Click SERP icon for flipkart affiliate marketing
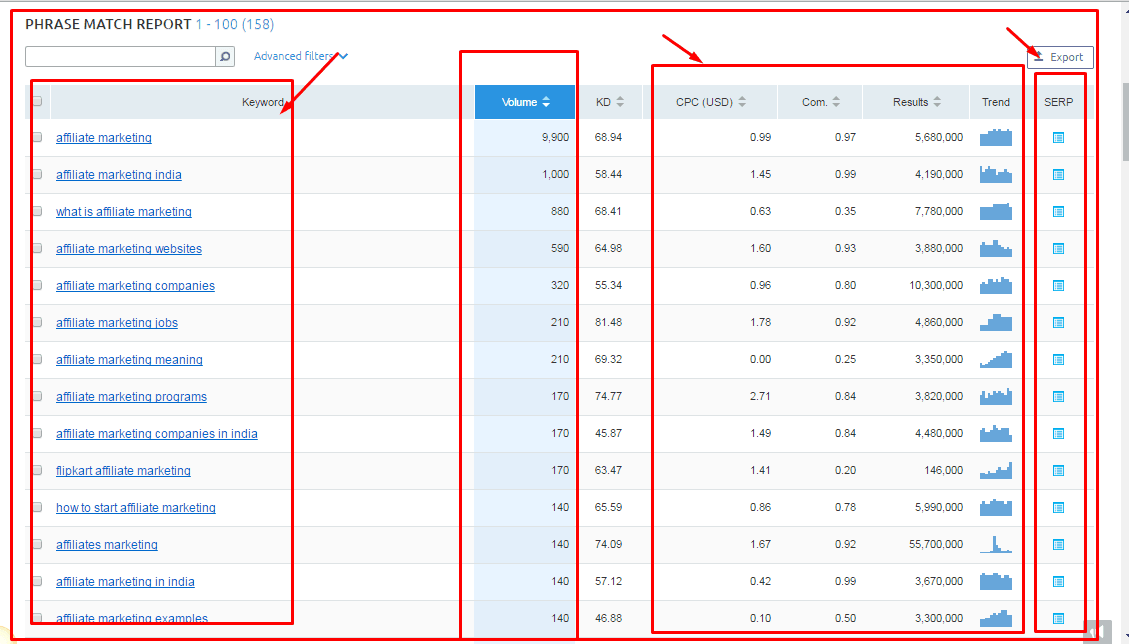 point(1058,471)
